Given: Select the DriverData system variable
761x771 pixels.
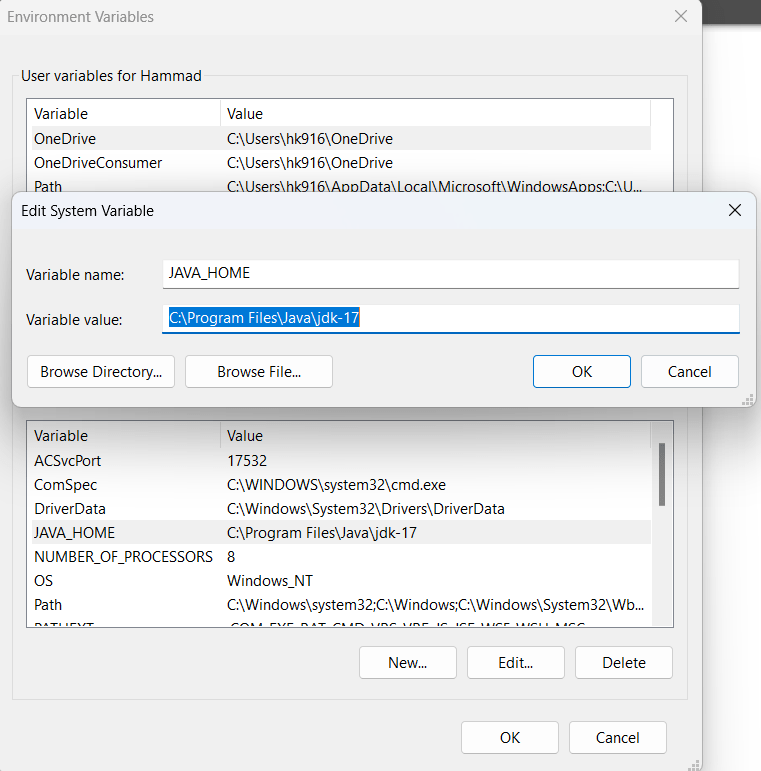Looking at the screenshot, I should pyautogui.click(x=341, y=508).
